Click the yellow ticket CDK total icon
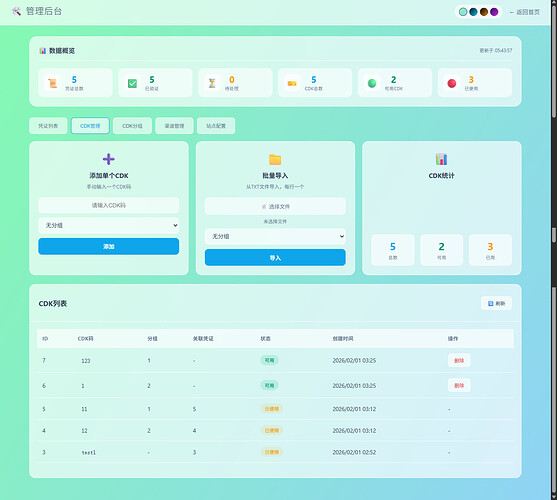The height and width of the screenshot is (500, 557). click(292, 83)
